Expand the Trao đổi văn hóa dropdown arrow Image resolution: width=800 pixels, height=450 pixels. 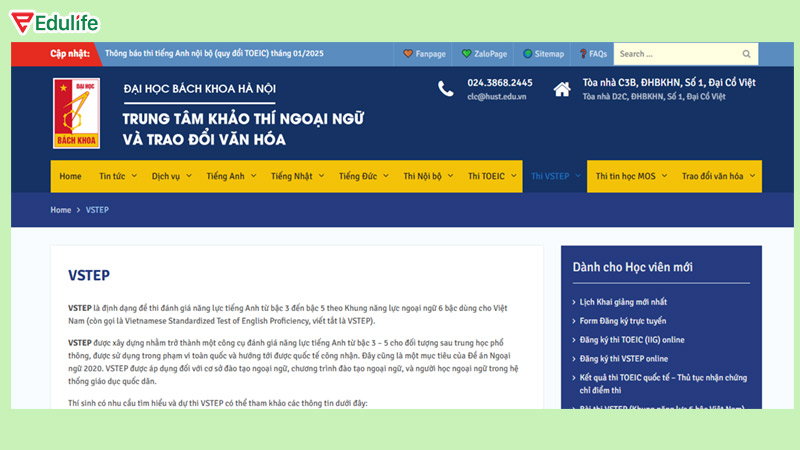coord(753,176)
